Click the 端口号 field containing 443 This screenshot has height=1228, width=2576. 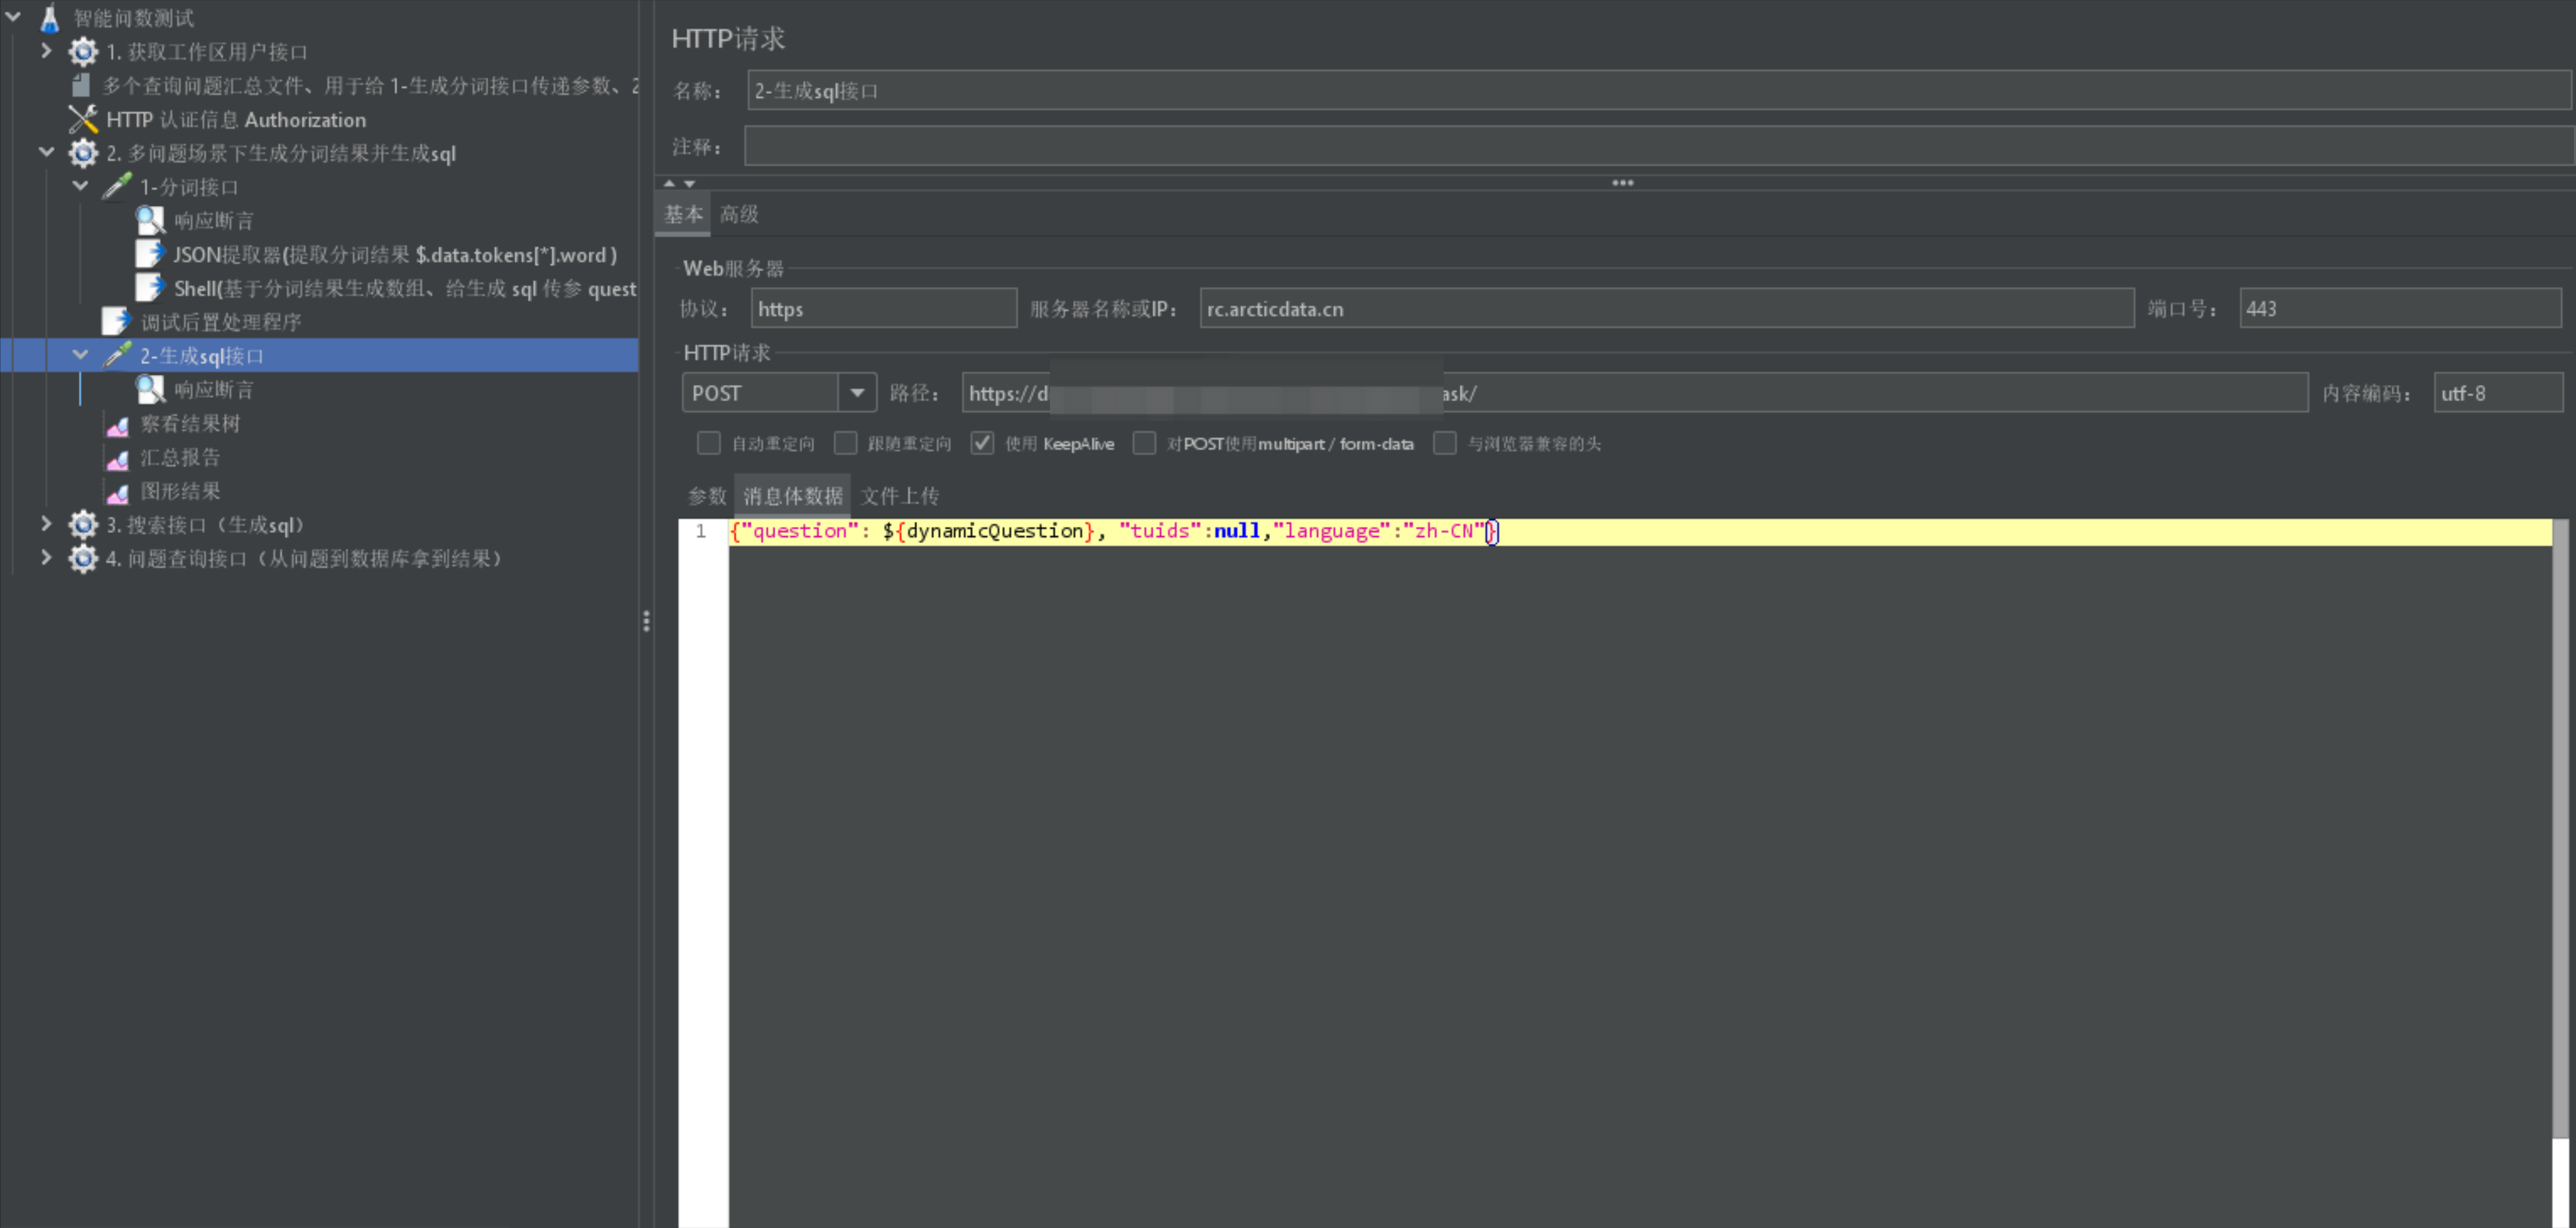pyautogui.click(x=2400, y=308)
